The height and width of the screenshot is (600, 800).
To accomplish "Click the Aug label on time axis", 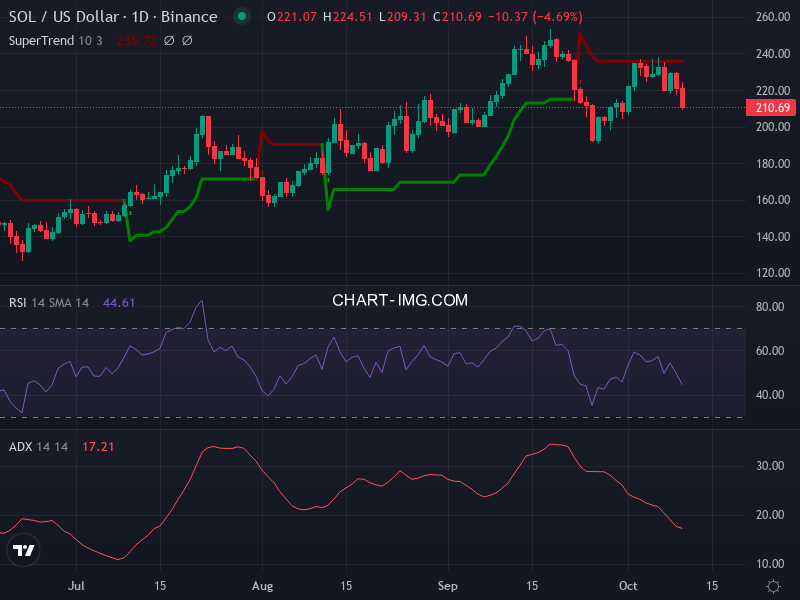I will tap(262, 584).
